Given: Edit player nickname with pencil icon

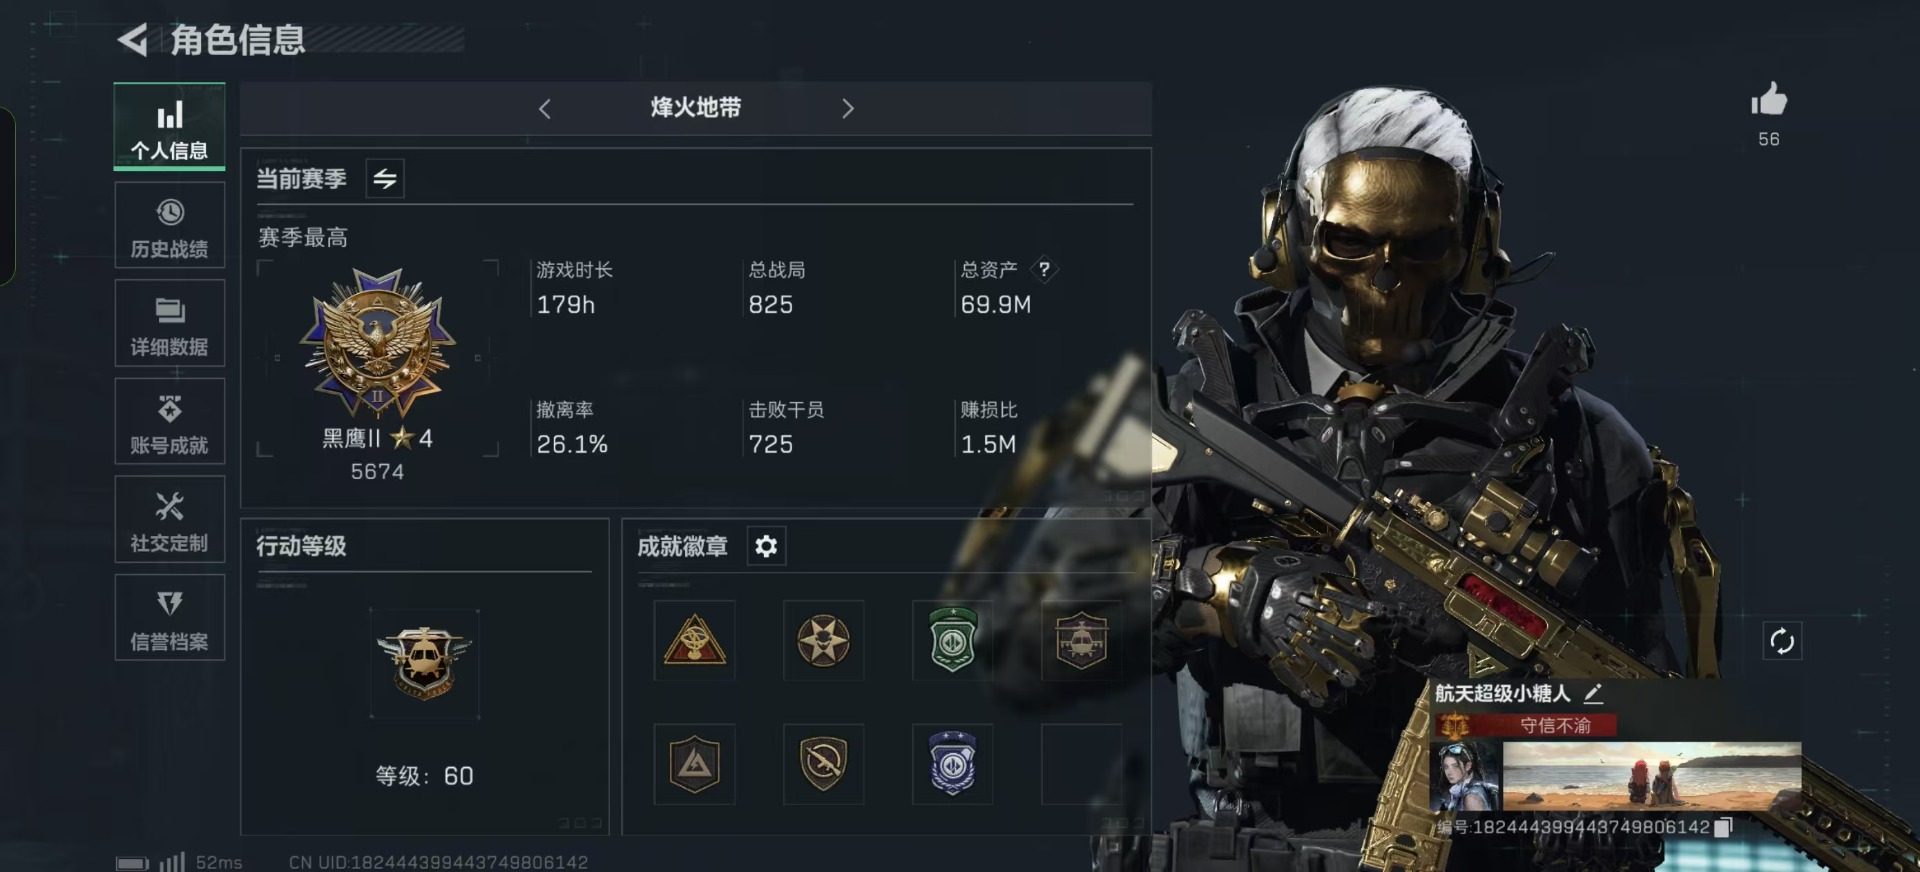Looking at the screenshot, I should point(1593,693).
